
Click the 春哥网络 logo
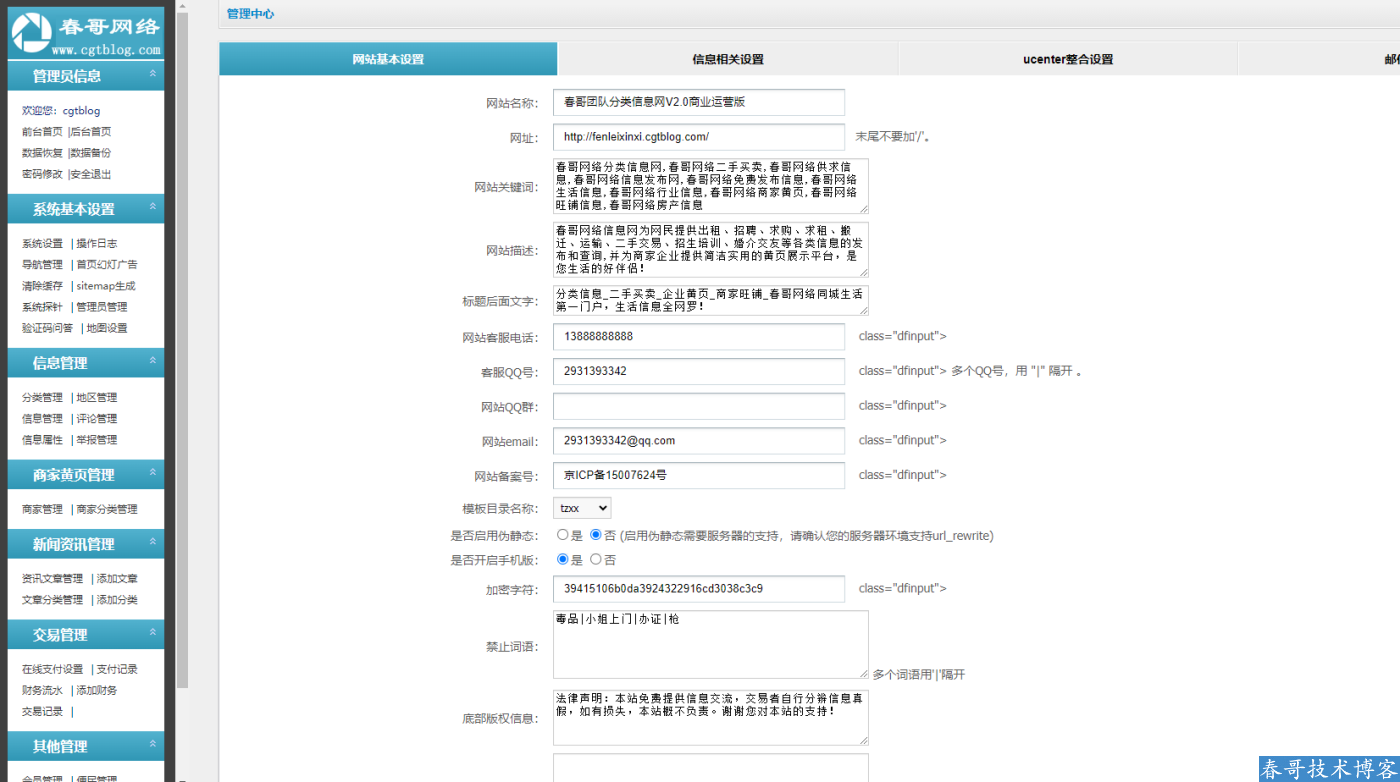pos(85,32)
